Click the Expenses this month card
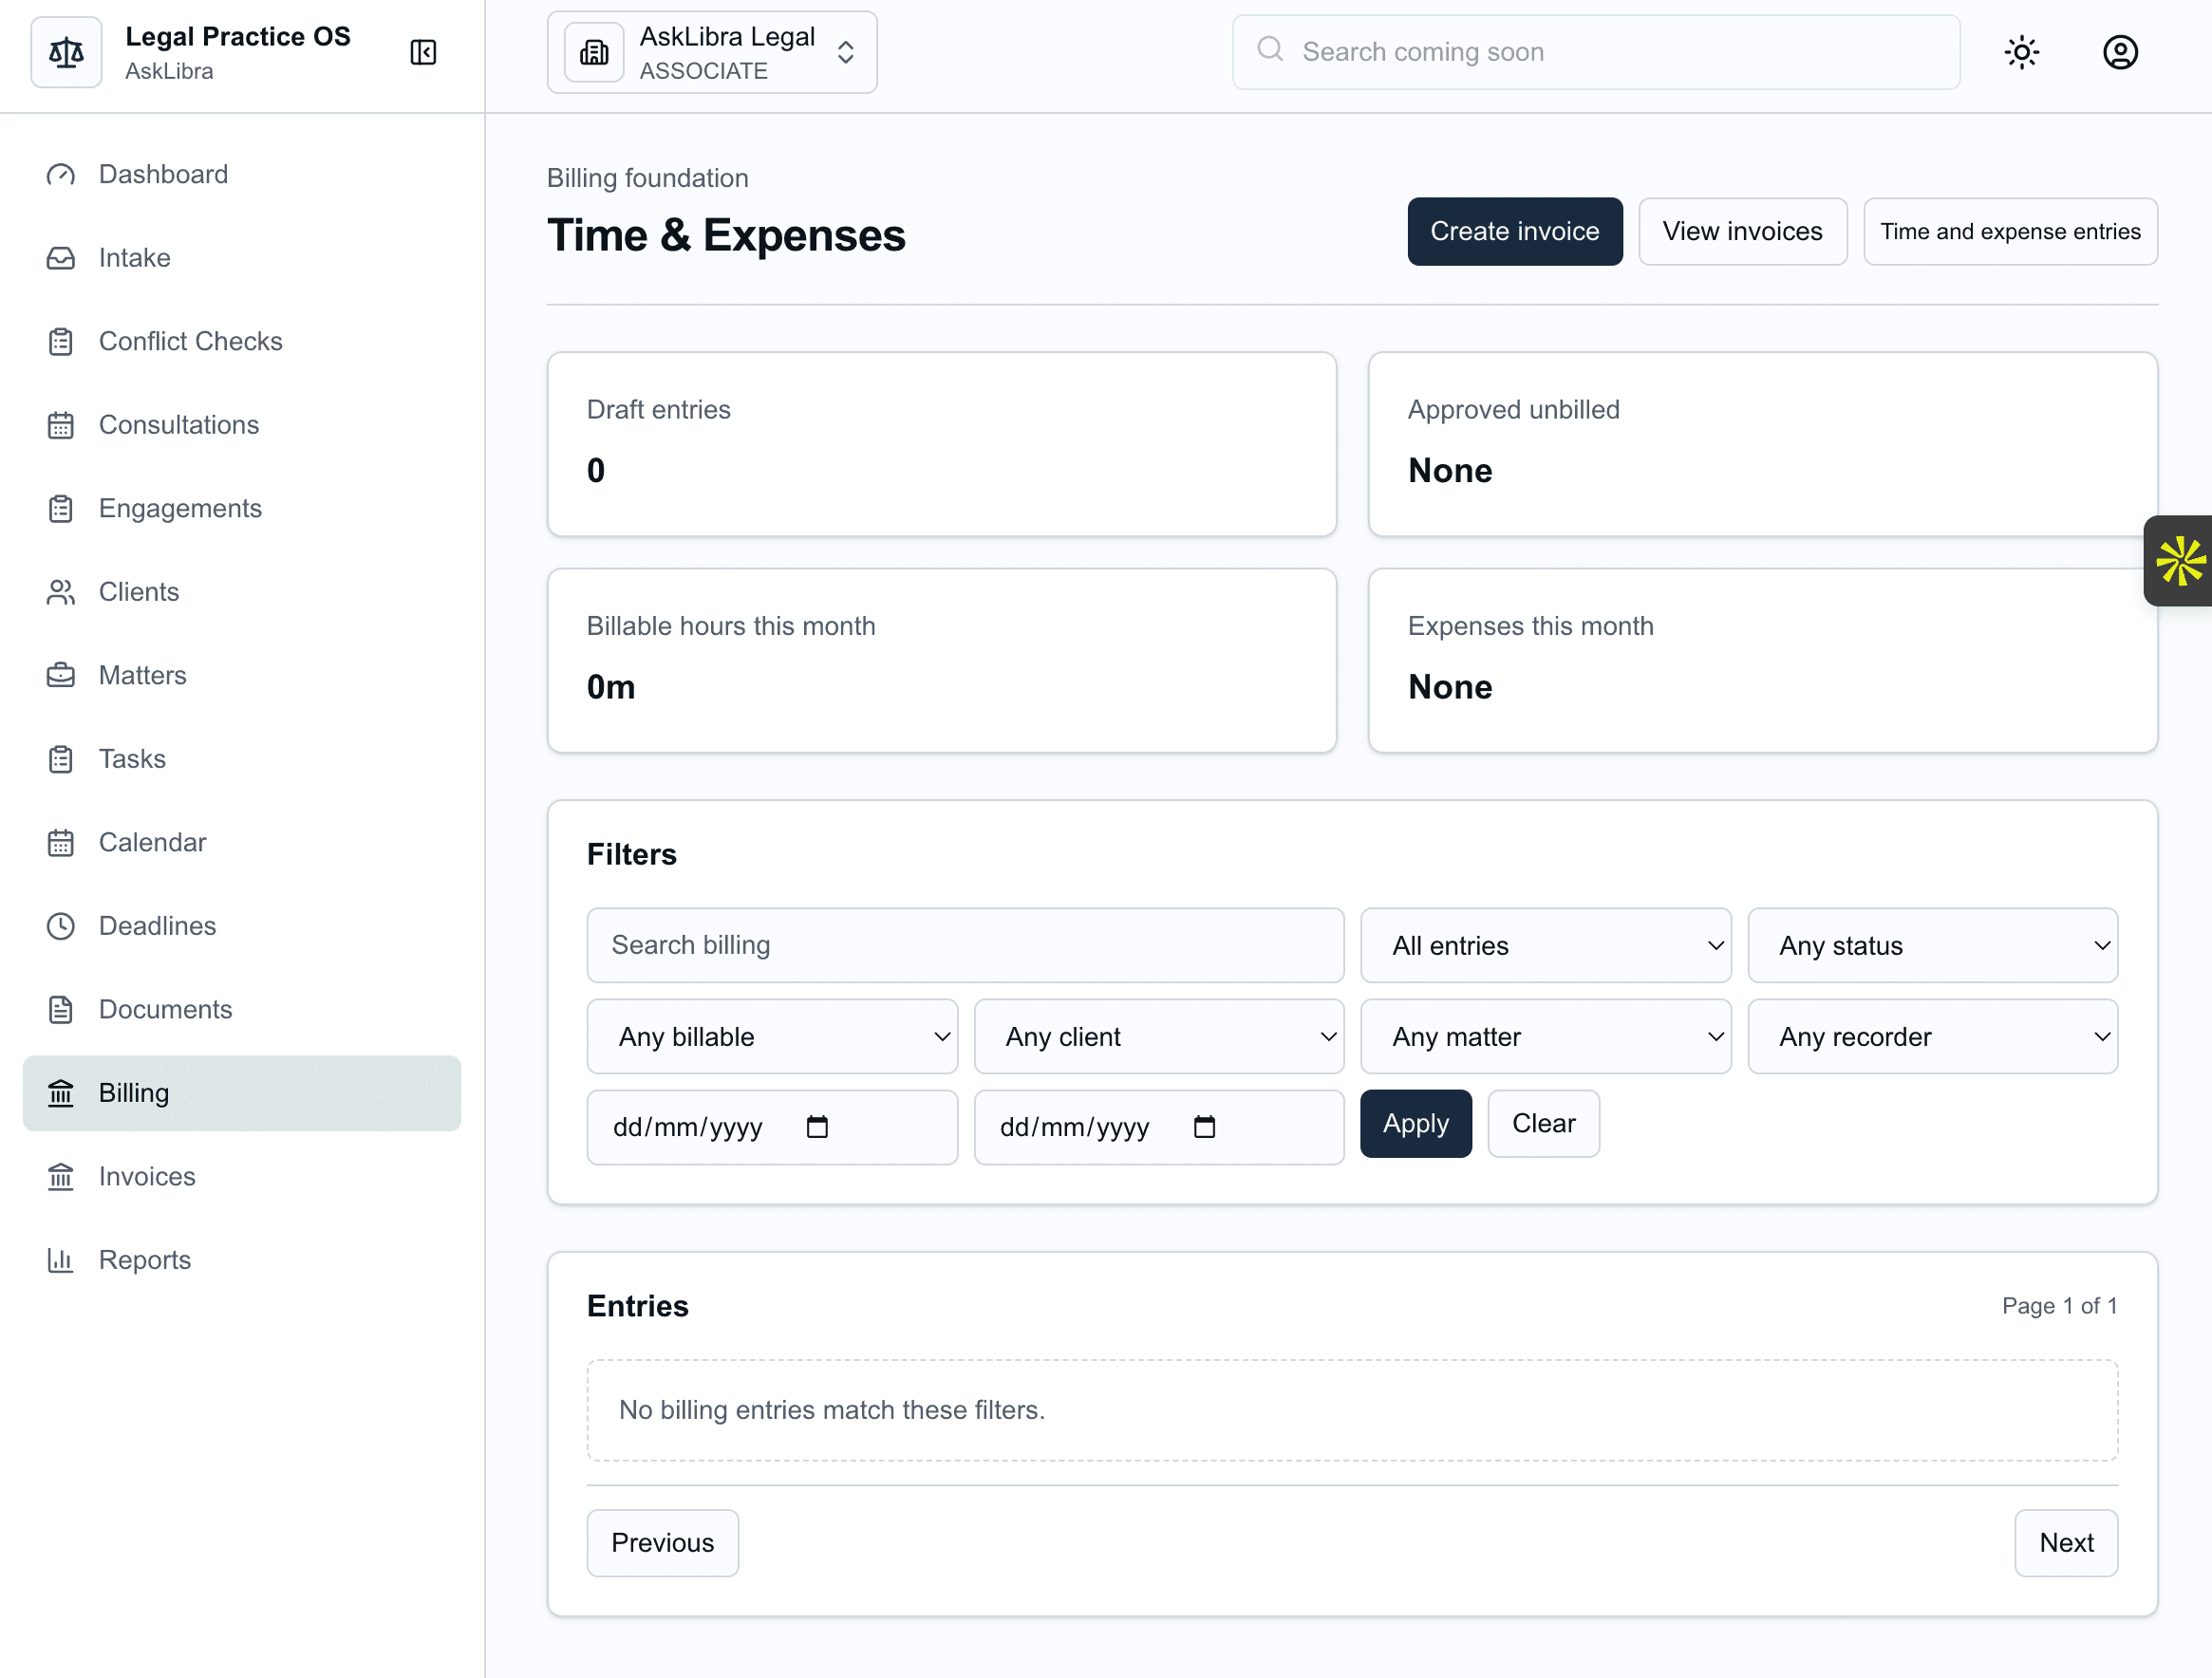 [x=1763, y=661]
